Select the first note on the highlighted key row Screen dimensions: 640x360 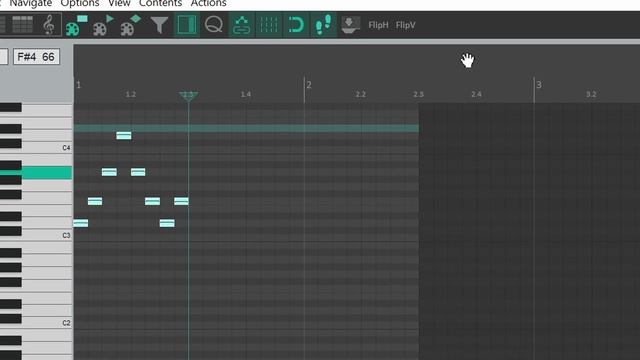(x=109, y=172)
